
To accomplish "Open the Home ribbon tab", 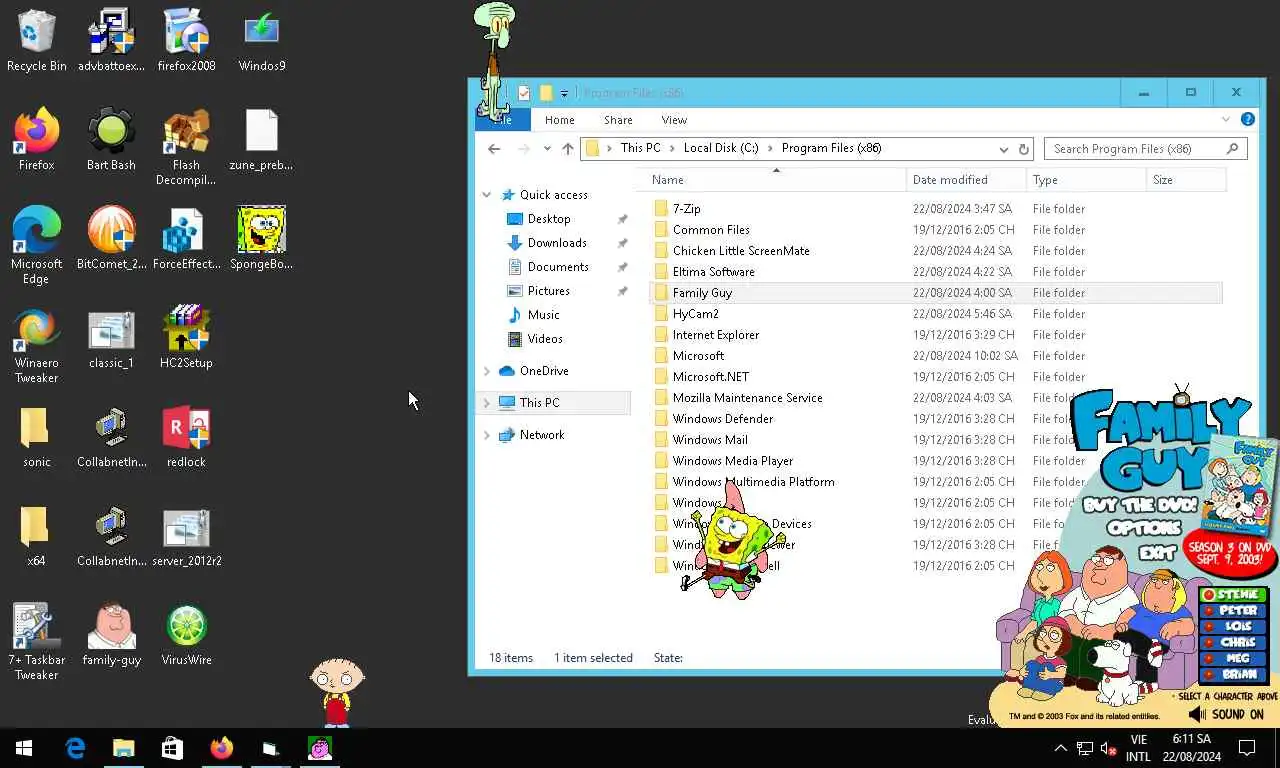I will 560,120.
